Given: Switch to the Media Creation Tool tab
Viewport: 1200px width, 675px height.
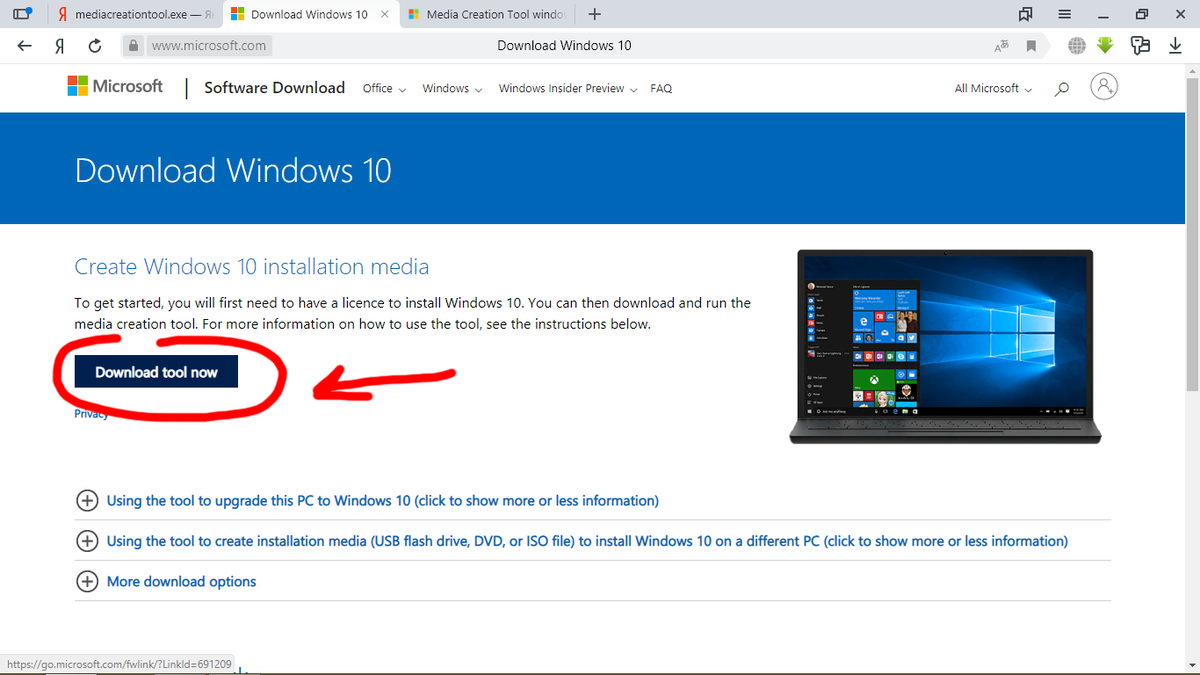Looking at the screenshot, I should [487, 15].
